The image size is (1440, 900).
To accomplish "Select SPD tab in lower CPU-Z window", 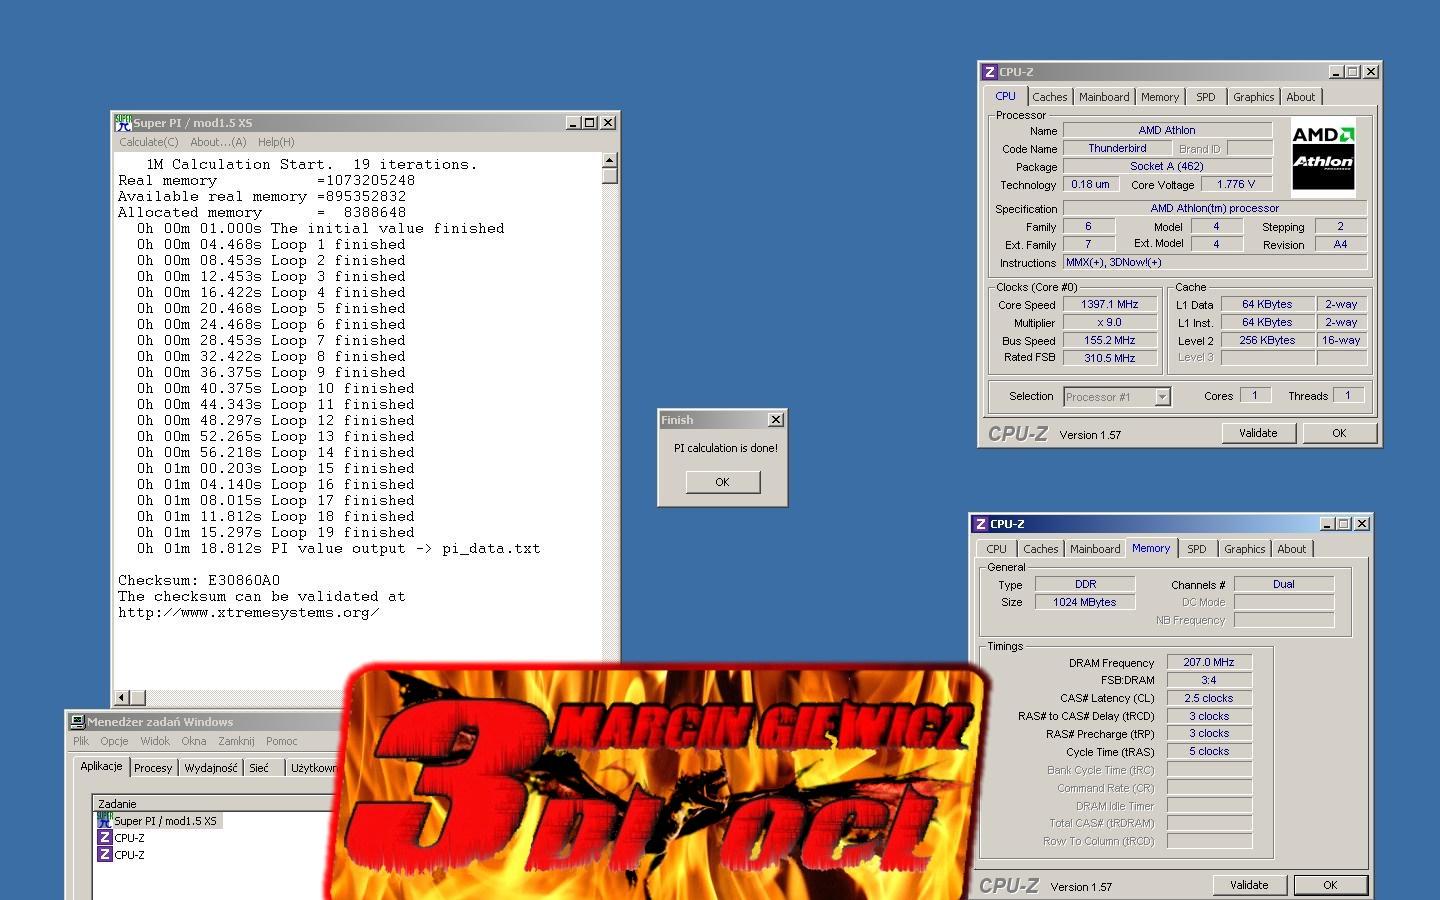I will (x=1196, y=549).
